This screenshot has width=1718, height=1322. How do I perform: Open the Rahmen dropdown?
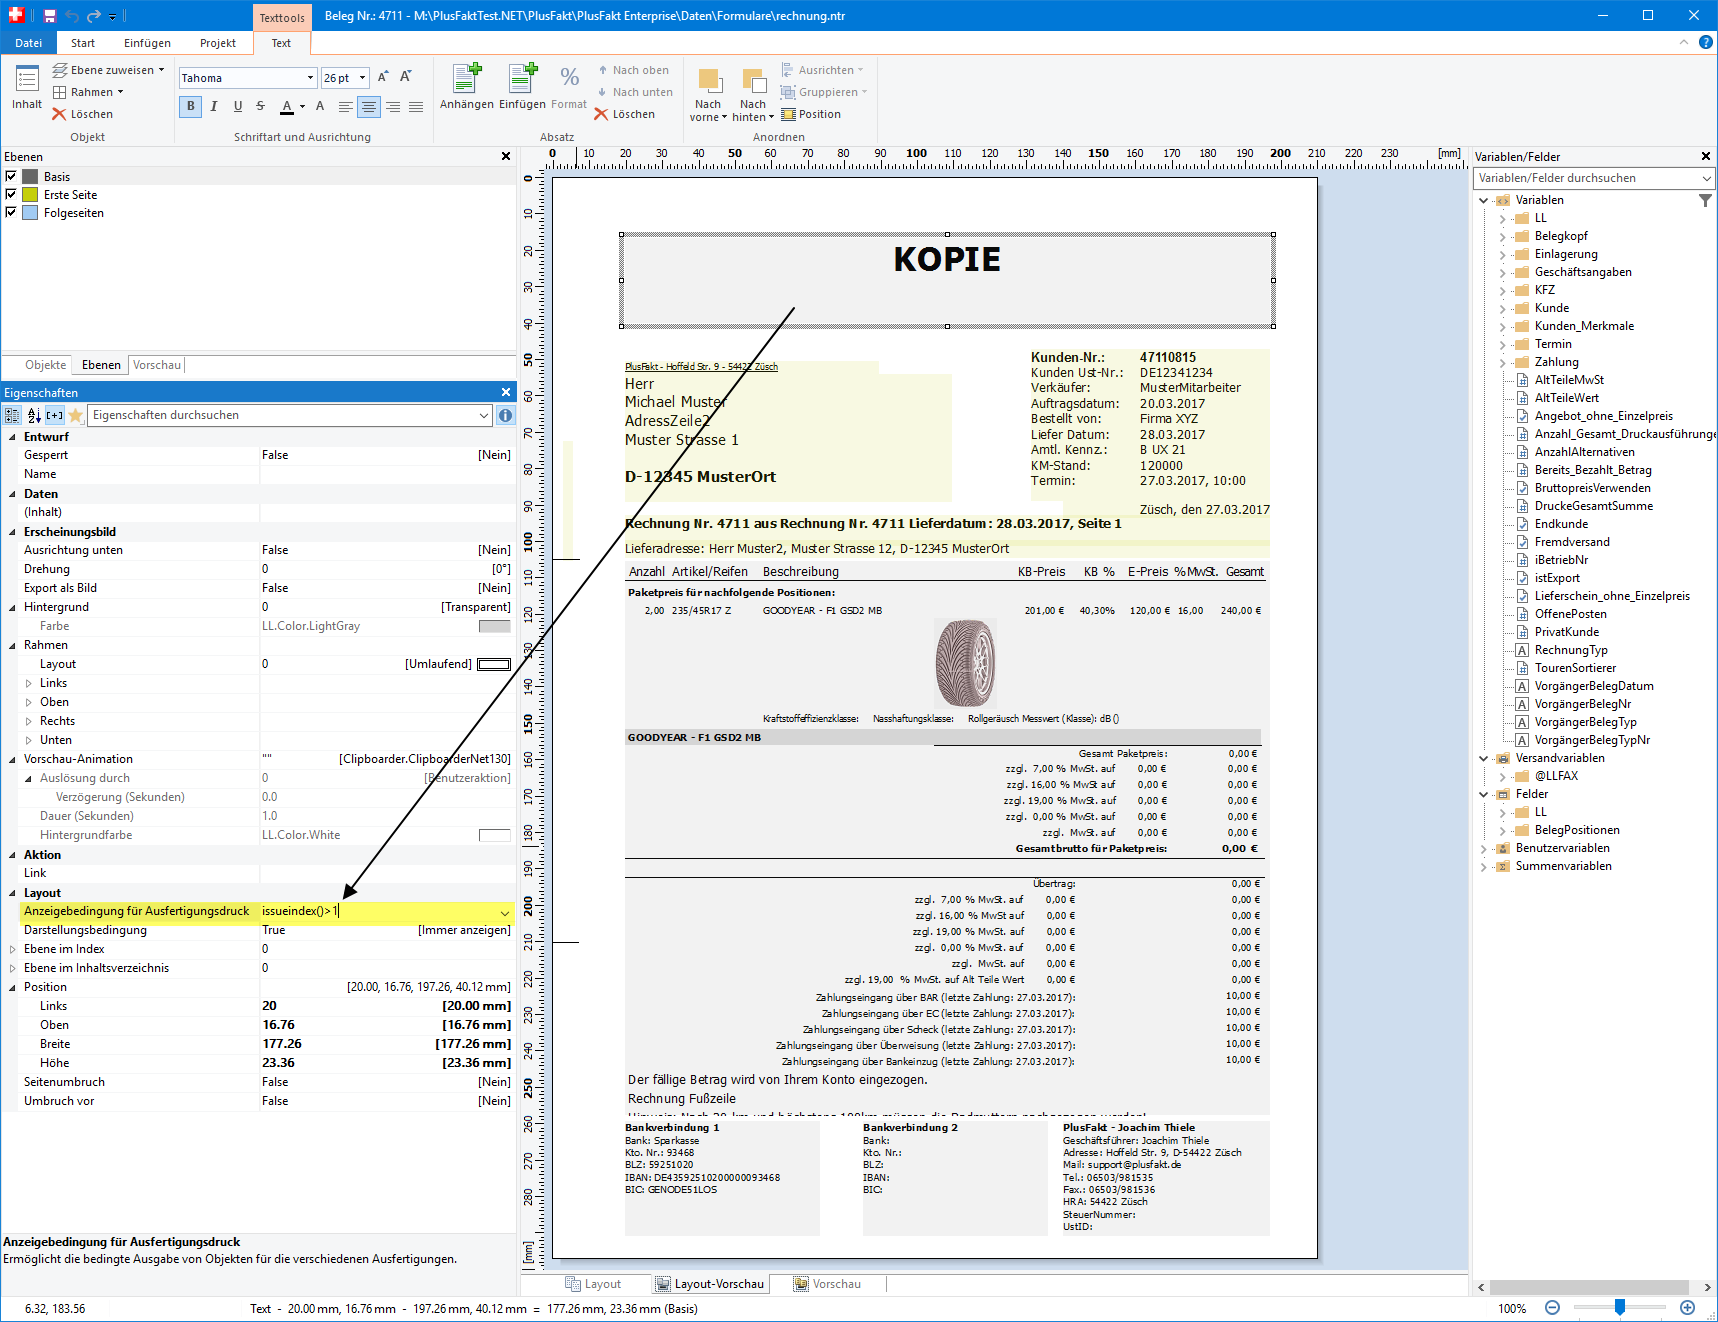coord(88,92)
